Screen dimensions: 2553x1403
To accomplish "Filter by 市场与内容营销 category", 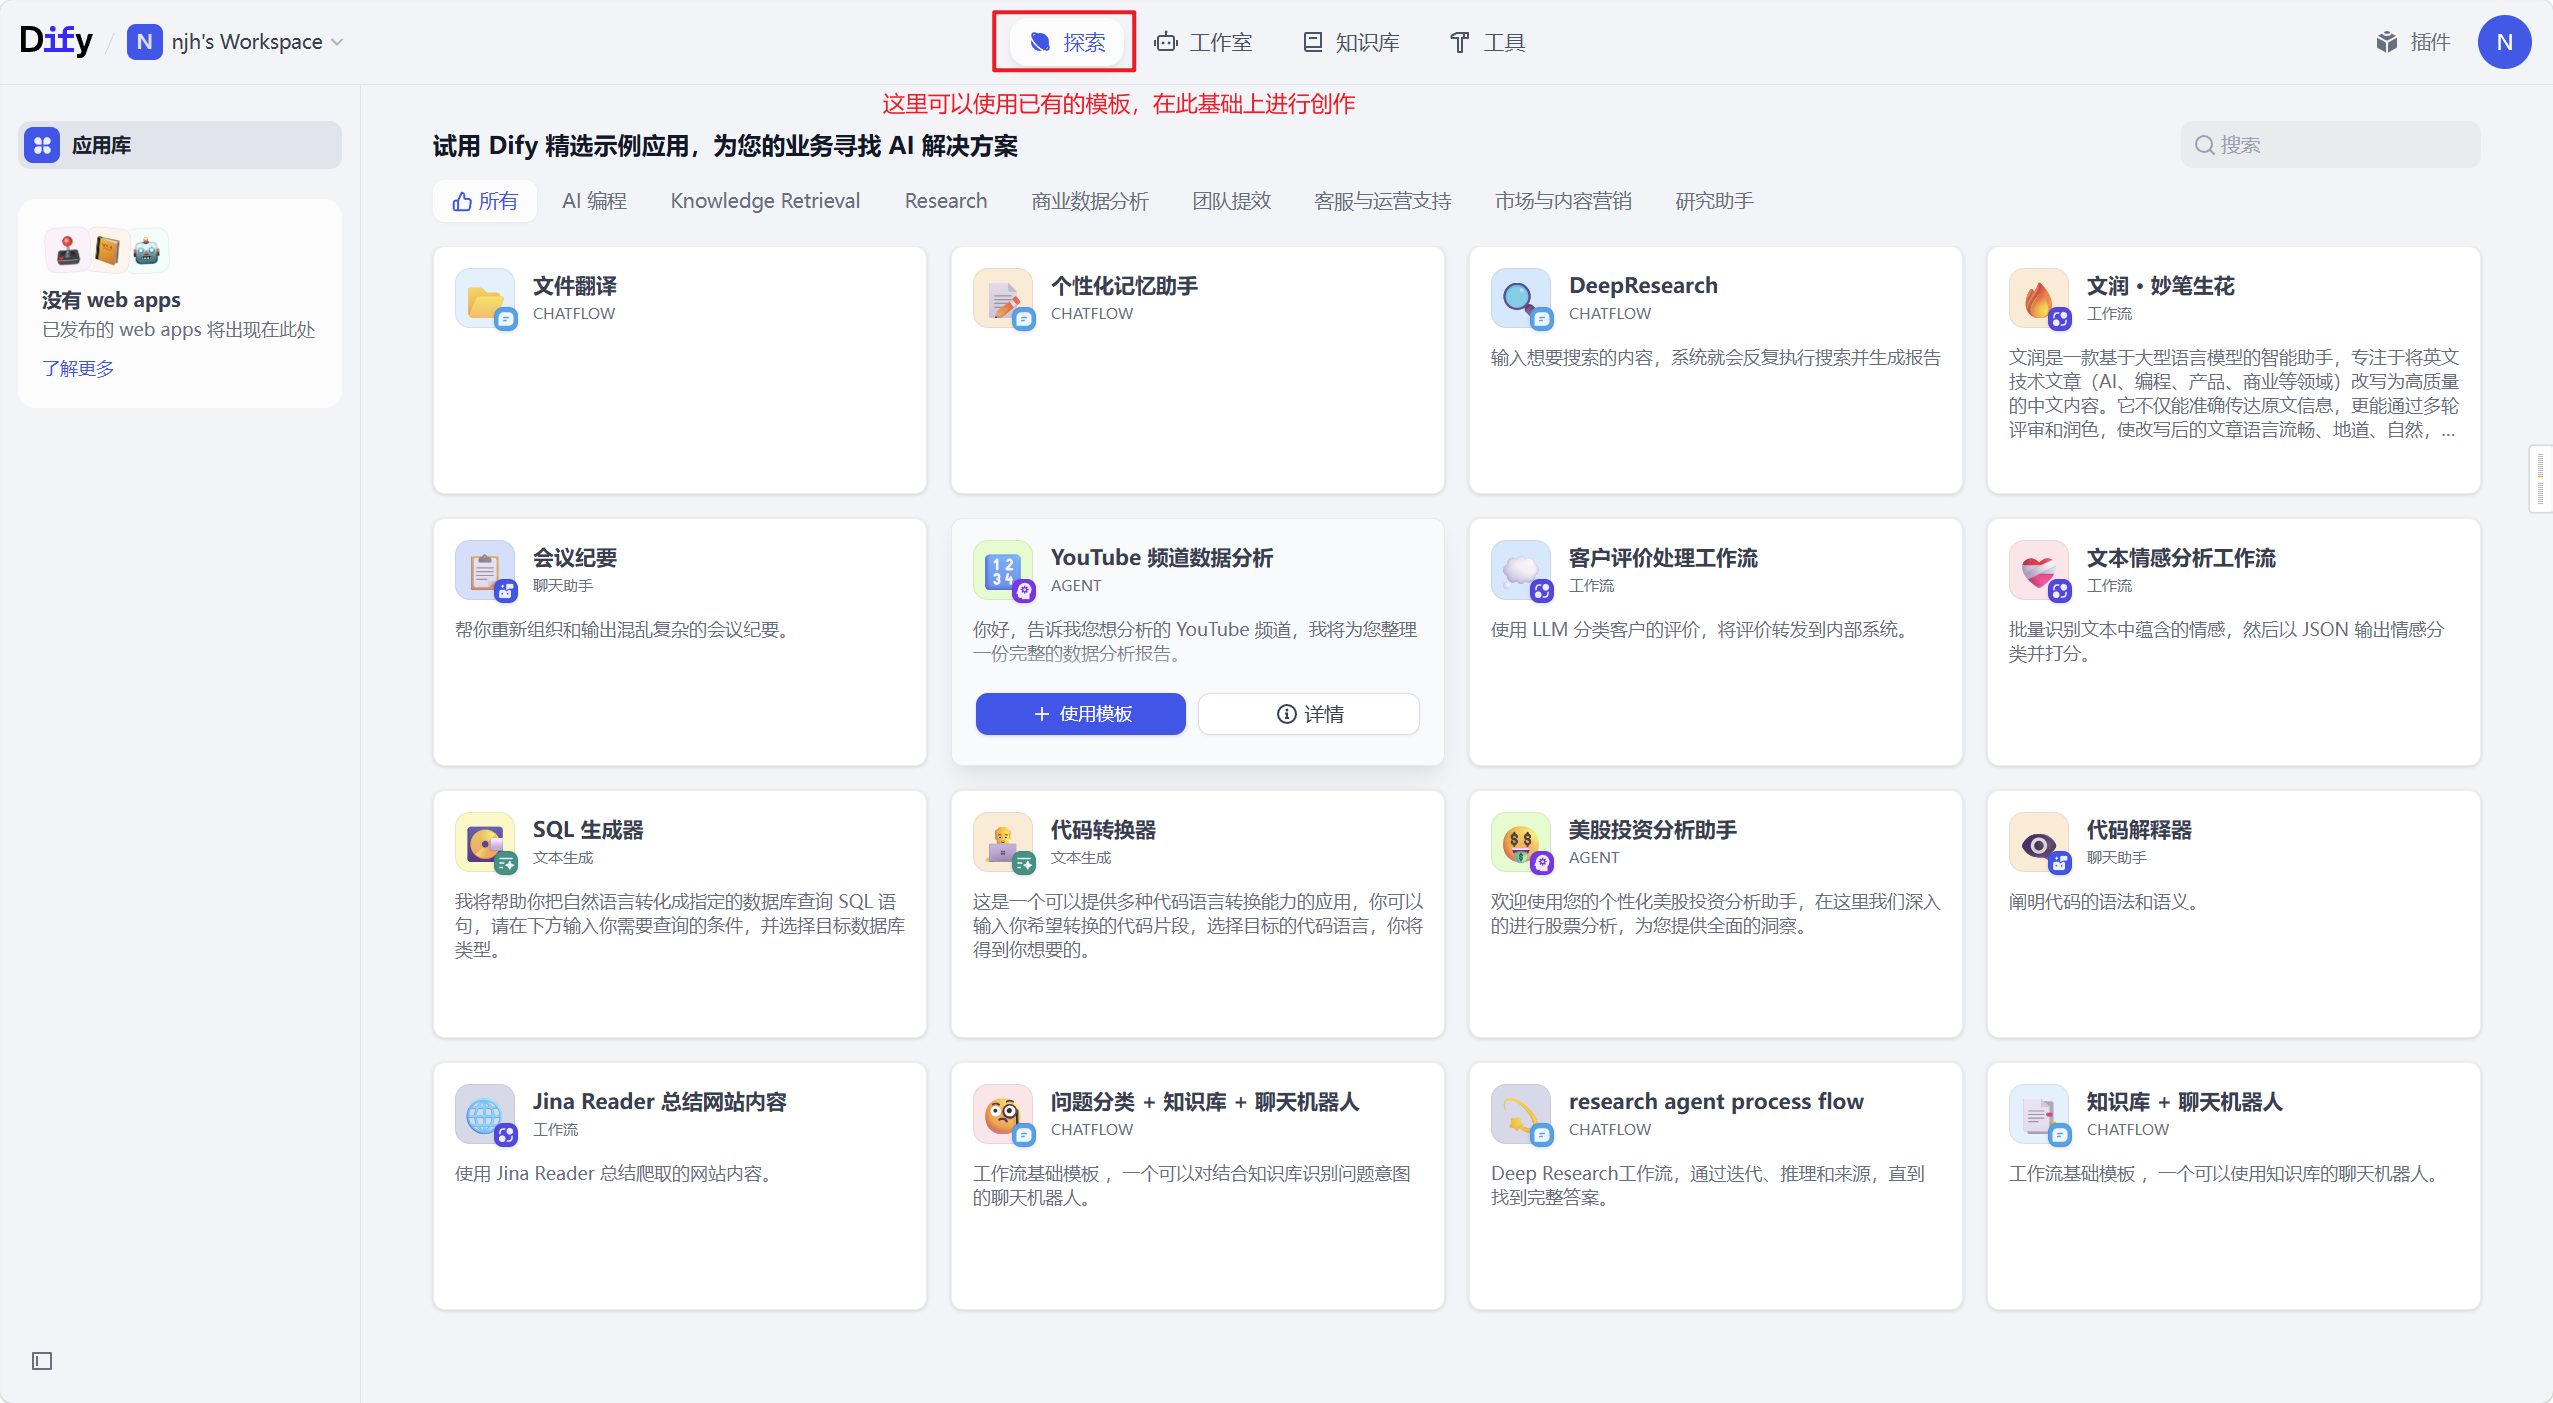I will tap(1563, 201).
